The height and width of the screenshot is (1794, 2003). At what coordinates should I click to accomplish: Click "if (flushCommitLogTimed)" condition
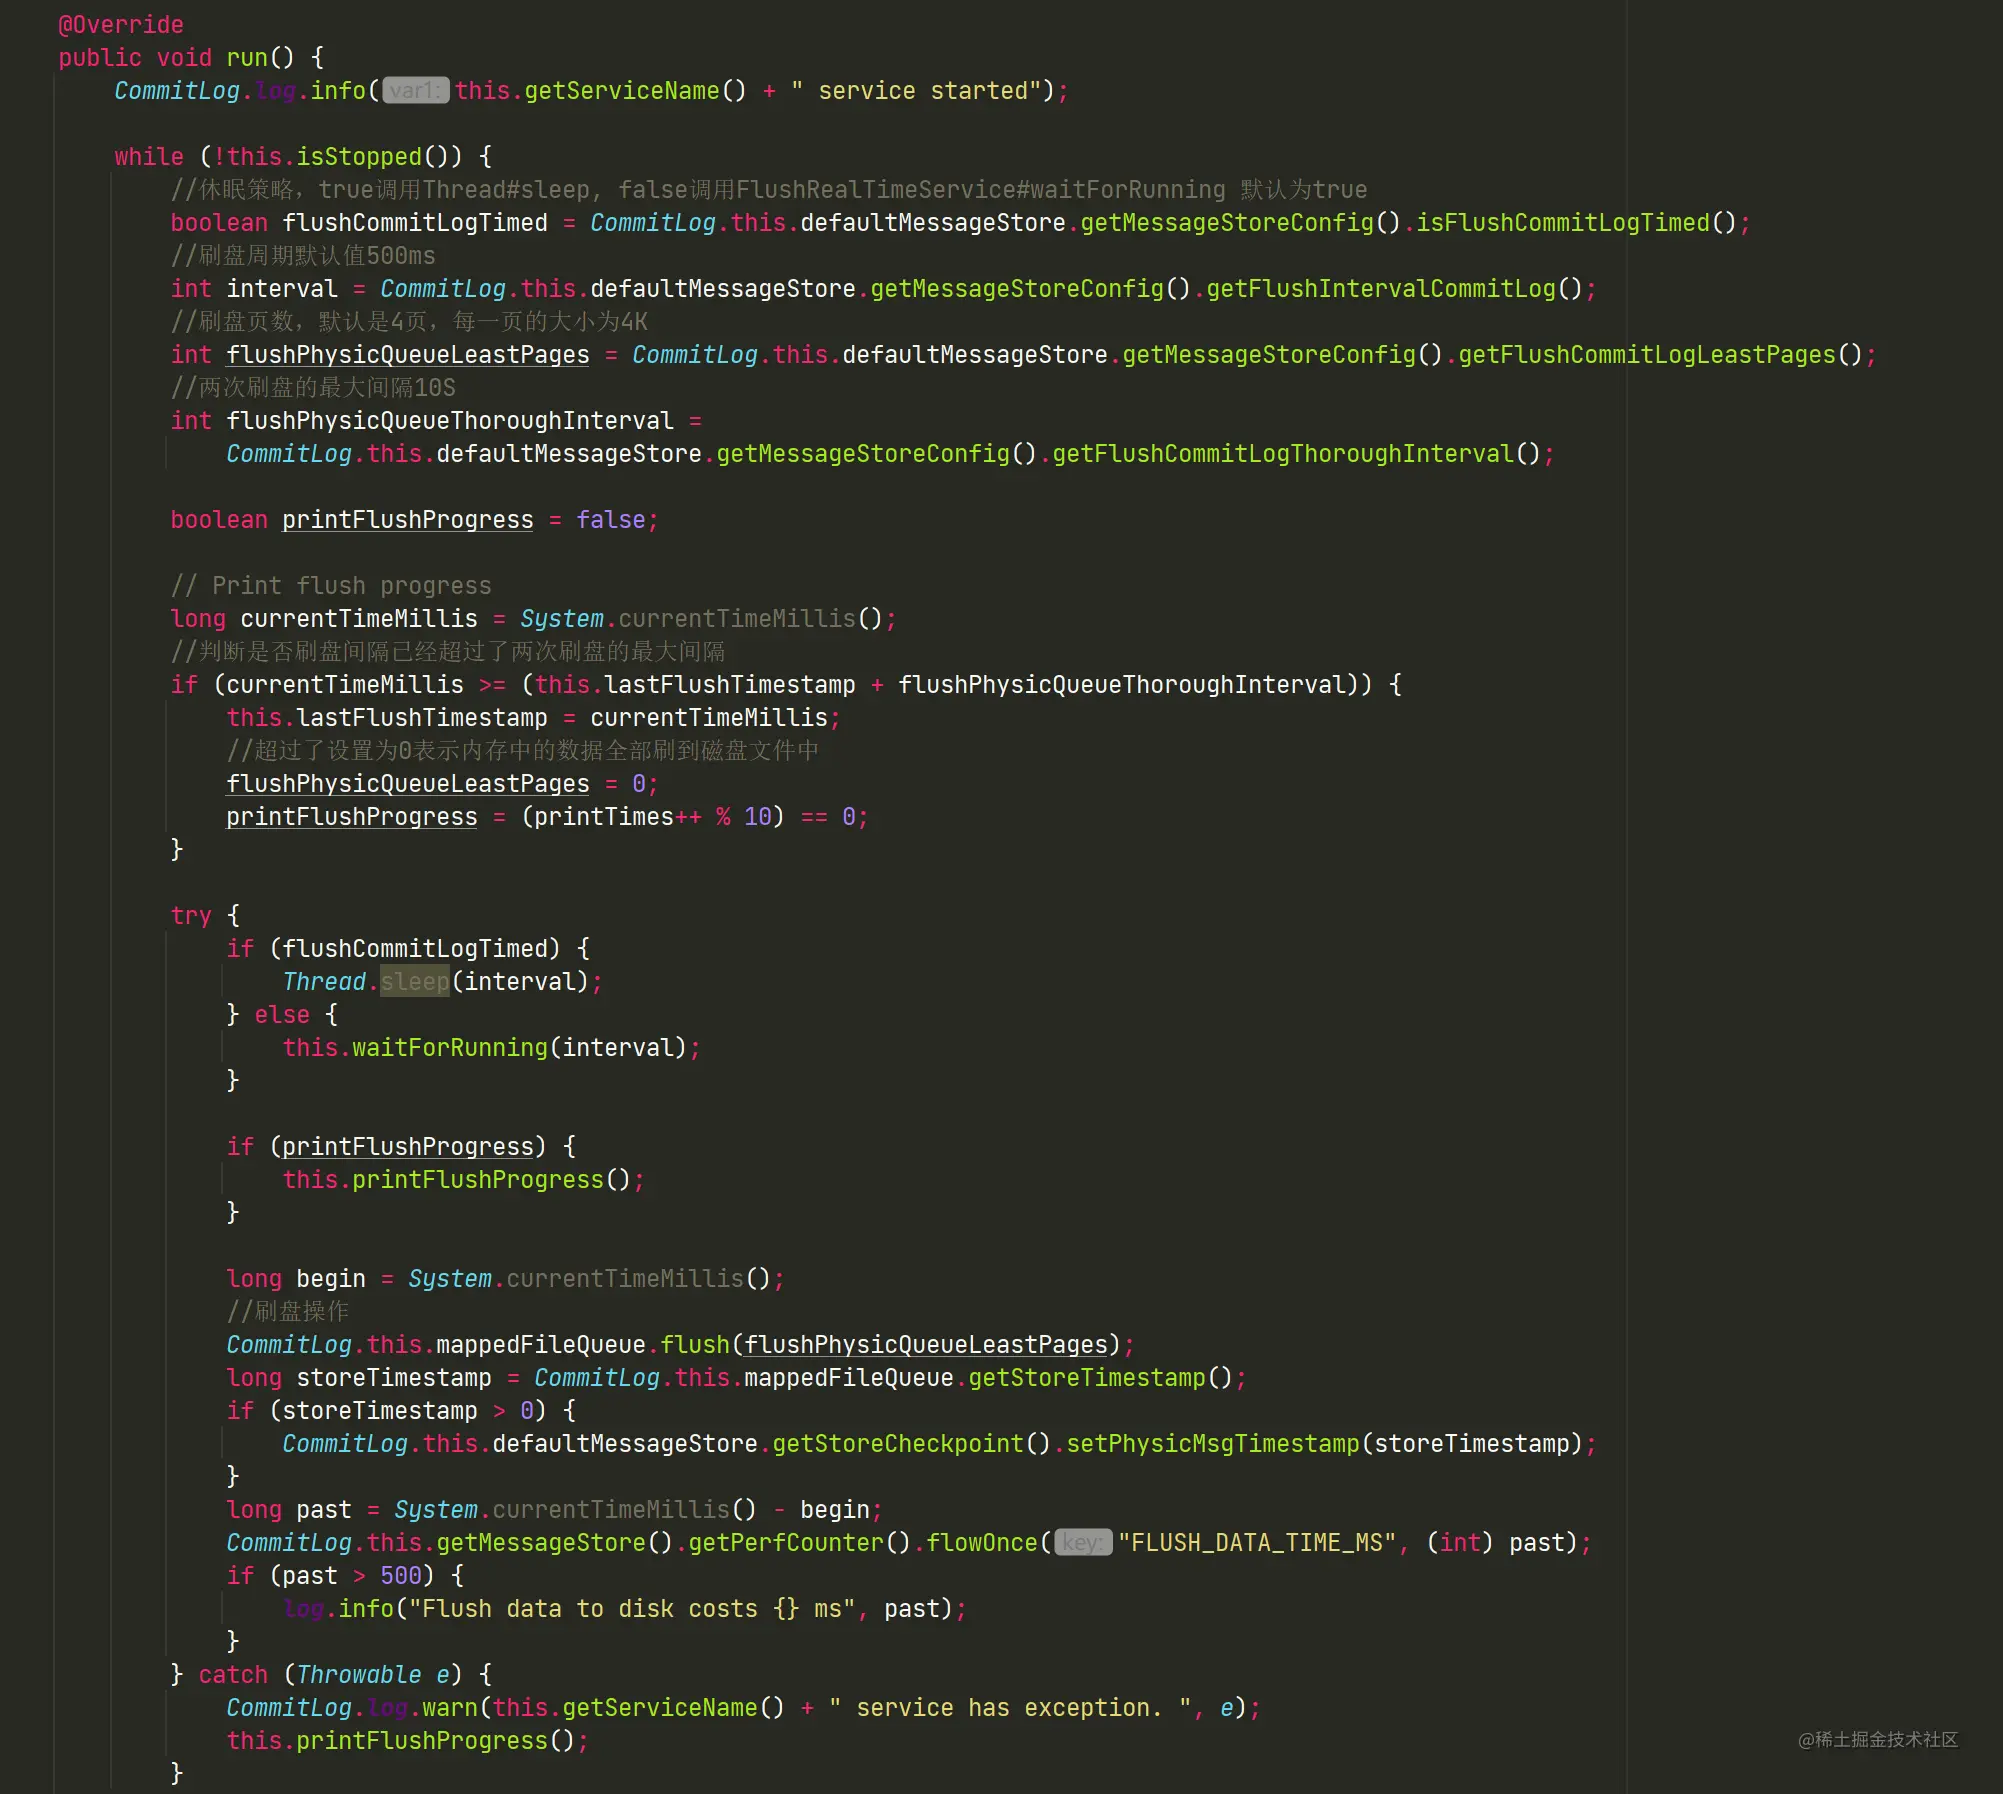[x=393, y=948]
